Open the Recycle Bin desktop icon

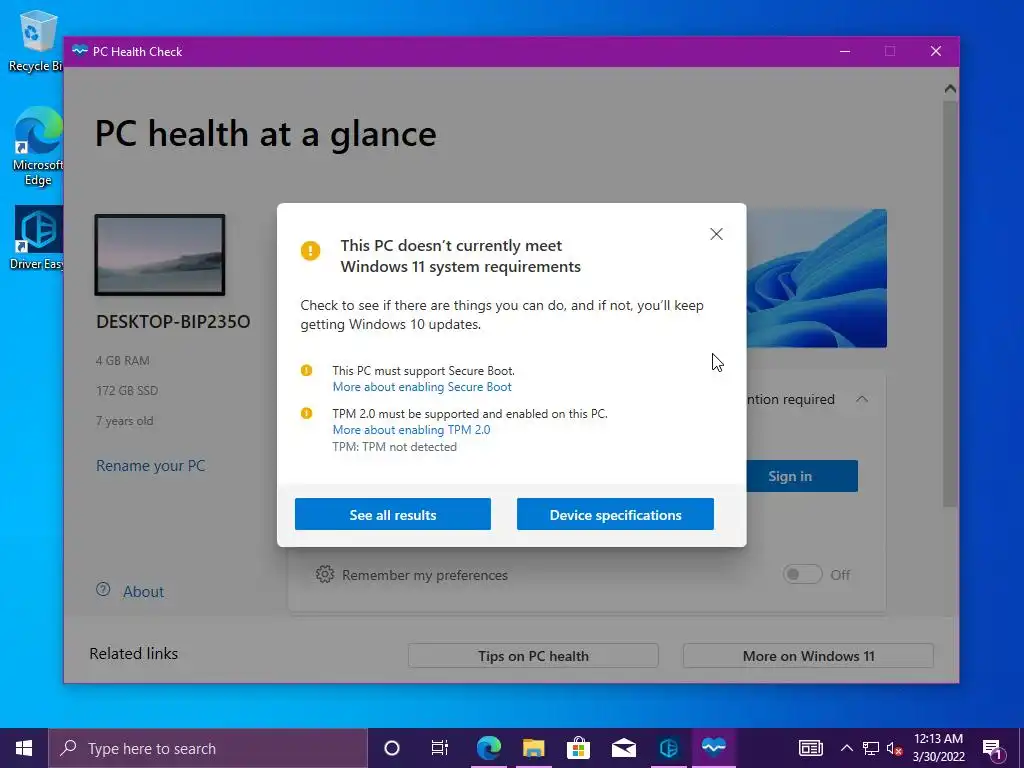36,40
